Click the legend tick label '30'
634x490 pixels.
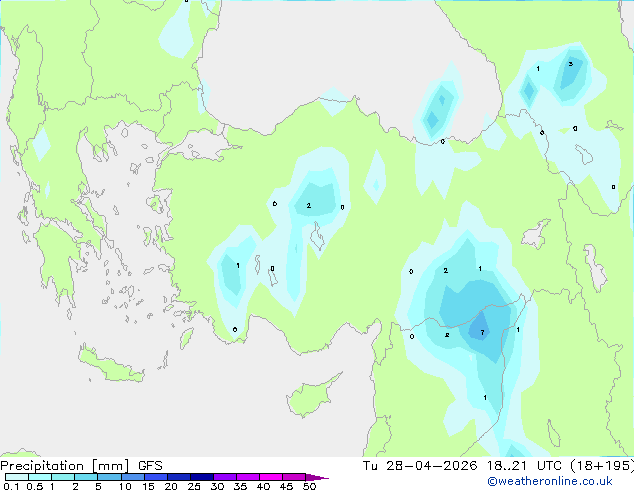[217, 486]
